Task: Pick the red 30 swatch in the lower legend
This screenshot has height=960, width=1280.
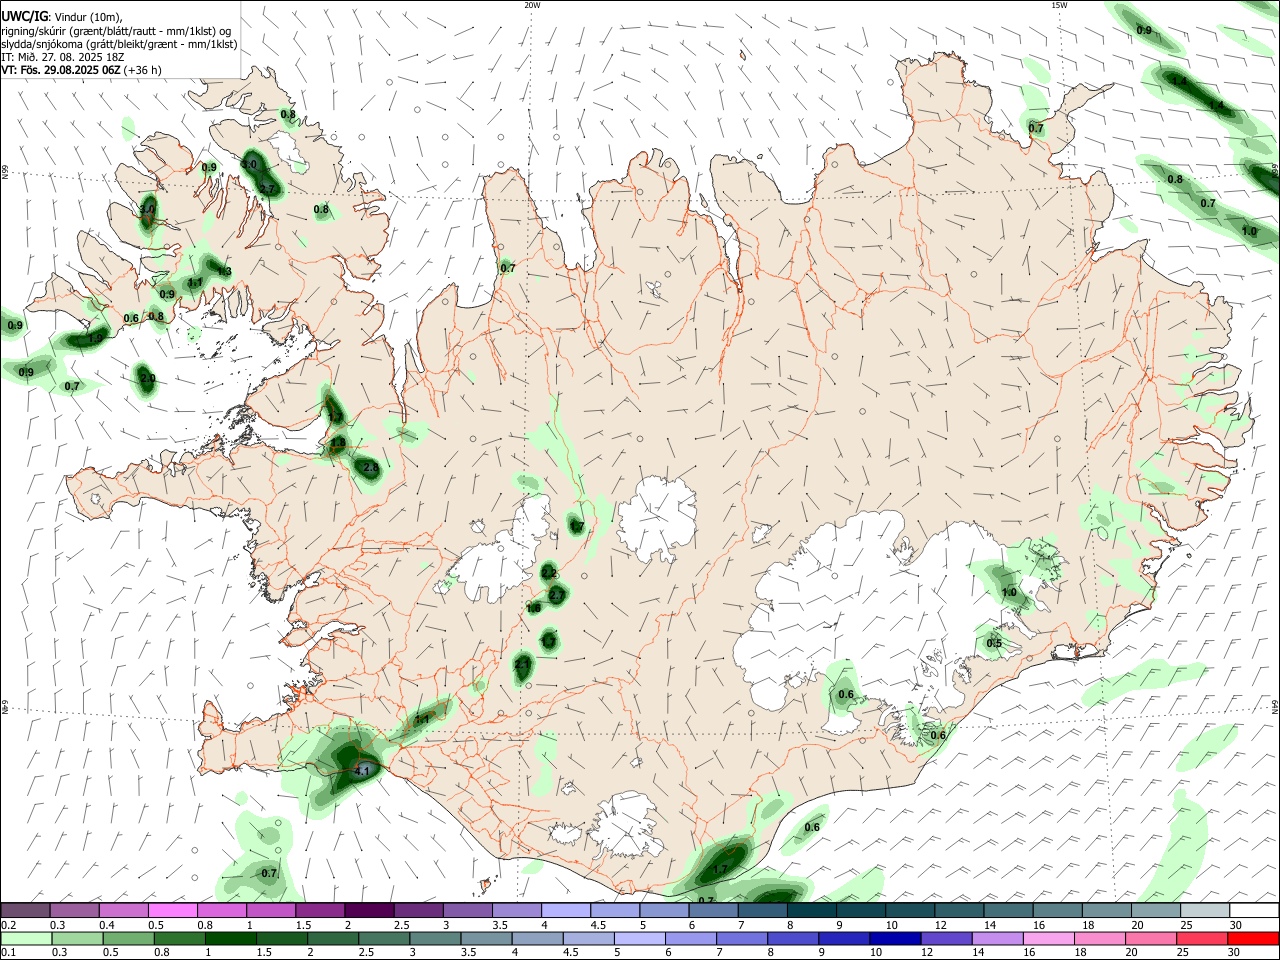Action: [x=1254, y=938]
